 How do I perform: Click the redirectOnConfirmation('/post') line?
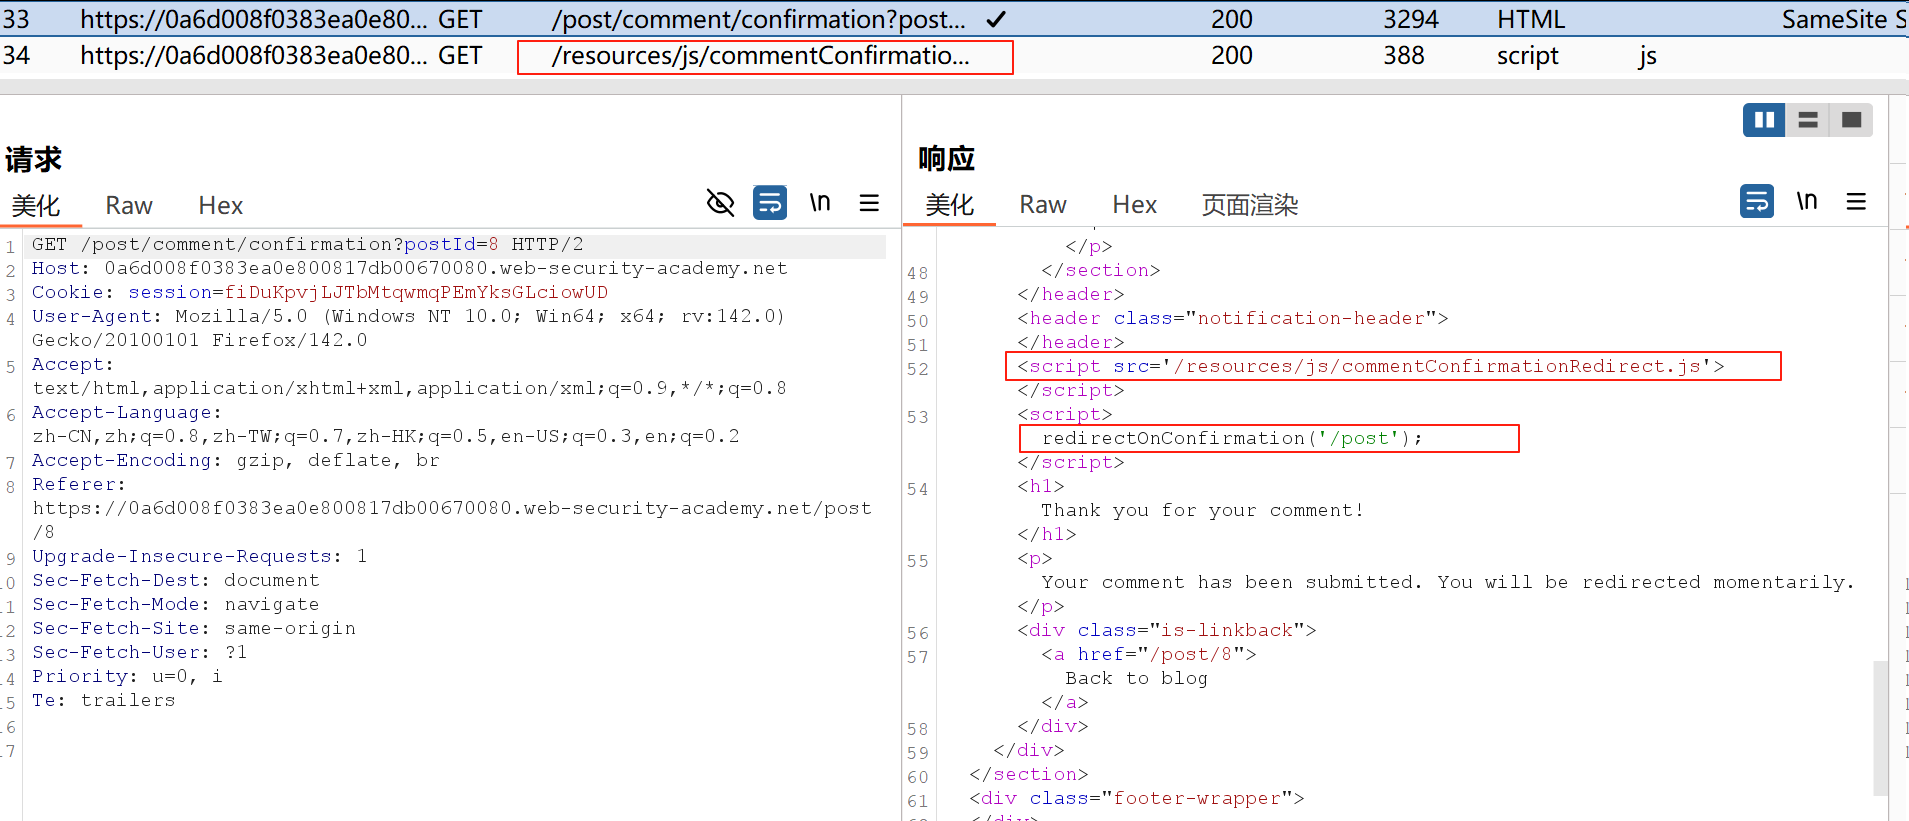point(1231,438)
